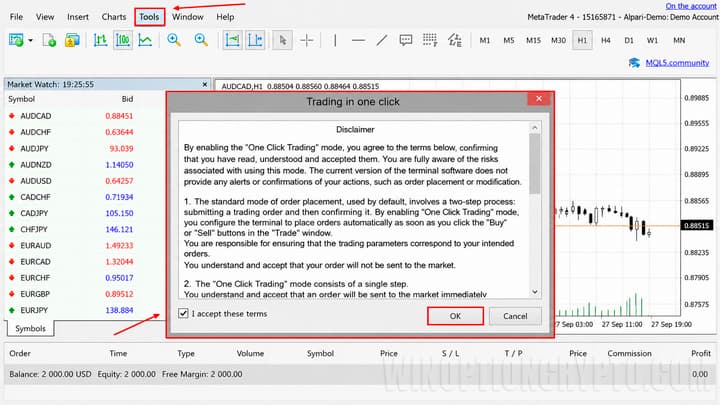Close the Trading in one click dialog

tap(539, 99)
